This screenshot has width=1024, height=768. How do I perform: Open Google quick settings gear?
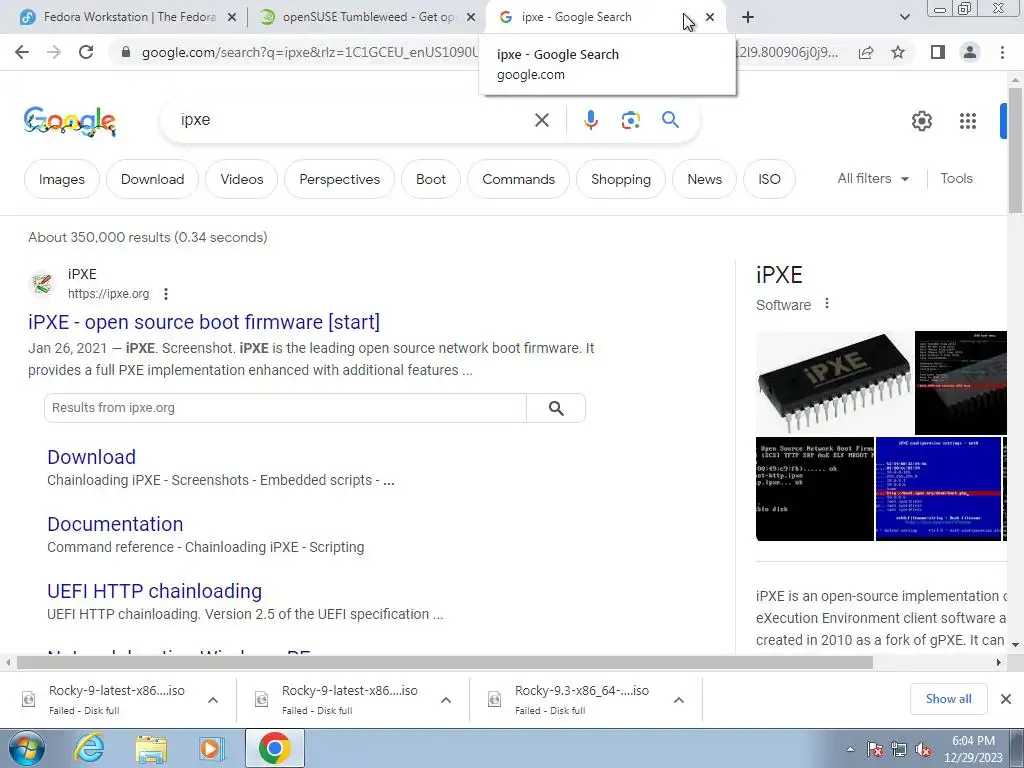[x=921, y=121]
